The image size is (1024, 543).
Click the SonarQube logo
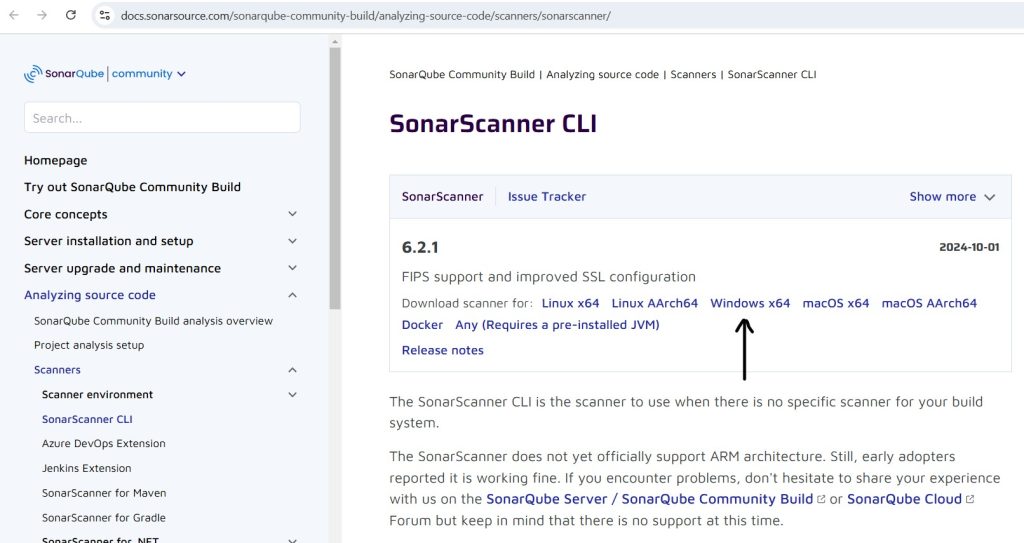(x=64, y=74)
